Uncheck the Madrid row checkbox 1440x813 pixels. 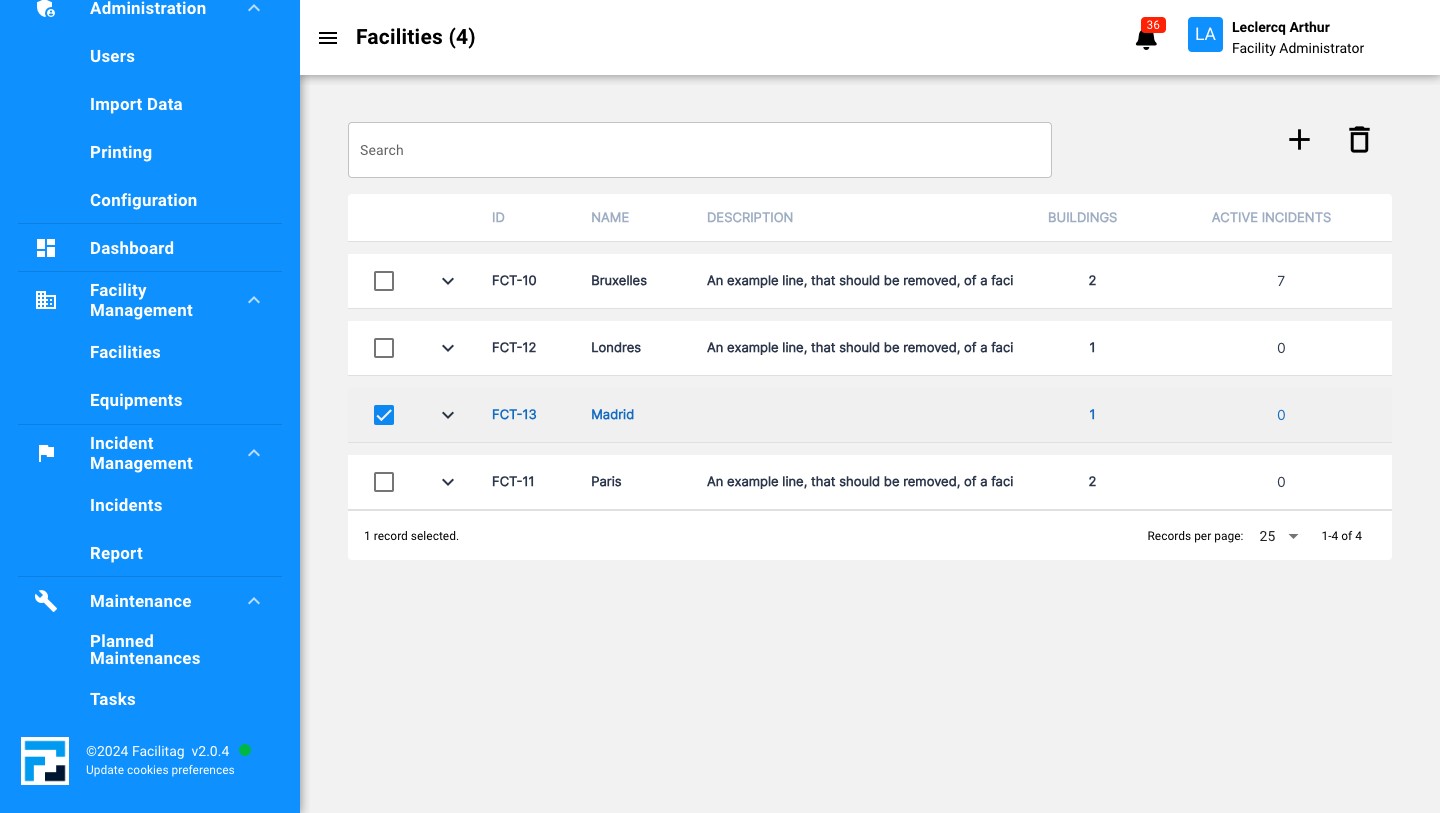tap(384, 415)
